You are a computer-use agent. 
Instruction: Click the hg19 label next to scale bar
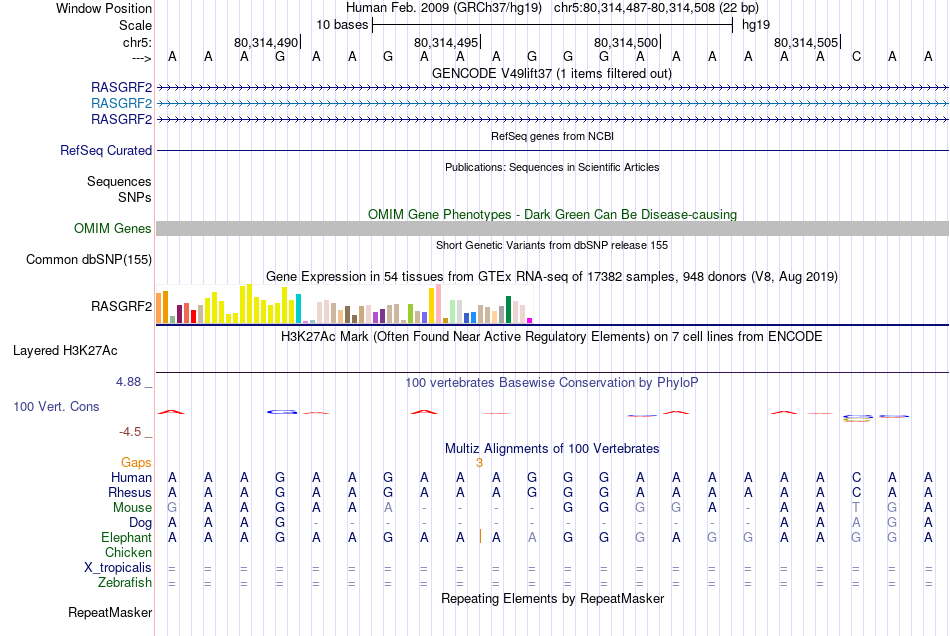[x=756, y=25]
